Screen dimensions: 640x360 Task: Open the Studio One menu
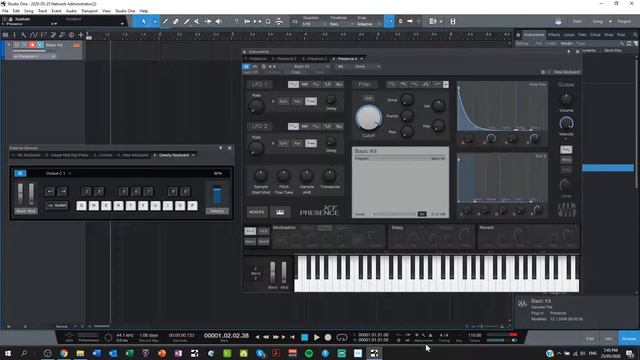[125, 11]
